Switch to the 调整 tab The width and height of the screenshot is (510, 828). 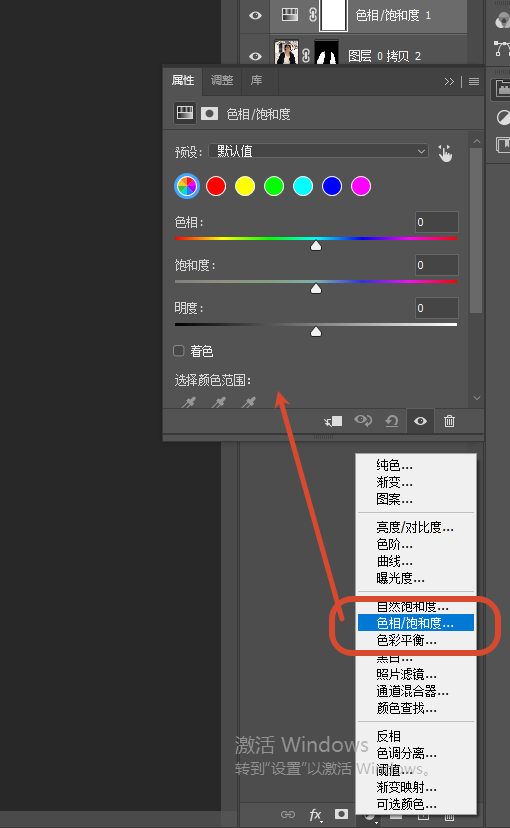[222, 80]
